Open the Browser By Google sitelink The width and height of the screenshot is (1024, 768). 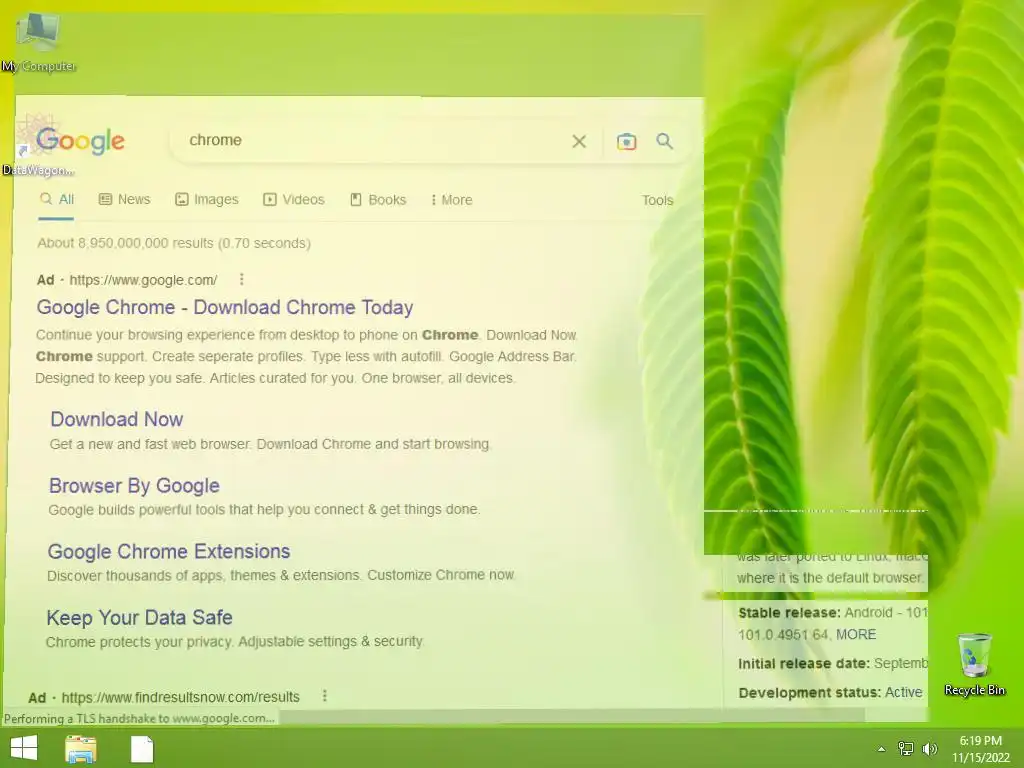(x=135, y=486)
